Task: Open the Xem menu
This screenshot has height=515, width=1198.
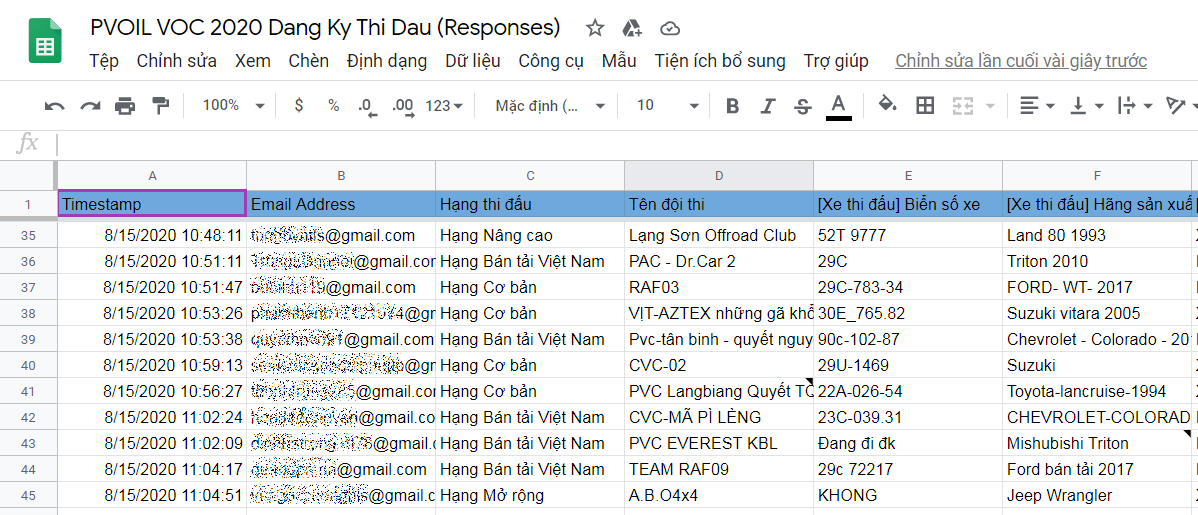Action: [x=253, y=61]
